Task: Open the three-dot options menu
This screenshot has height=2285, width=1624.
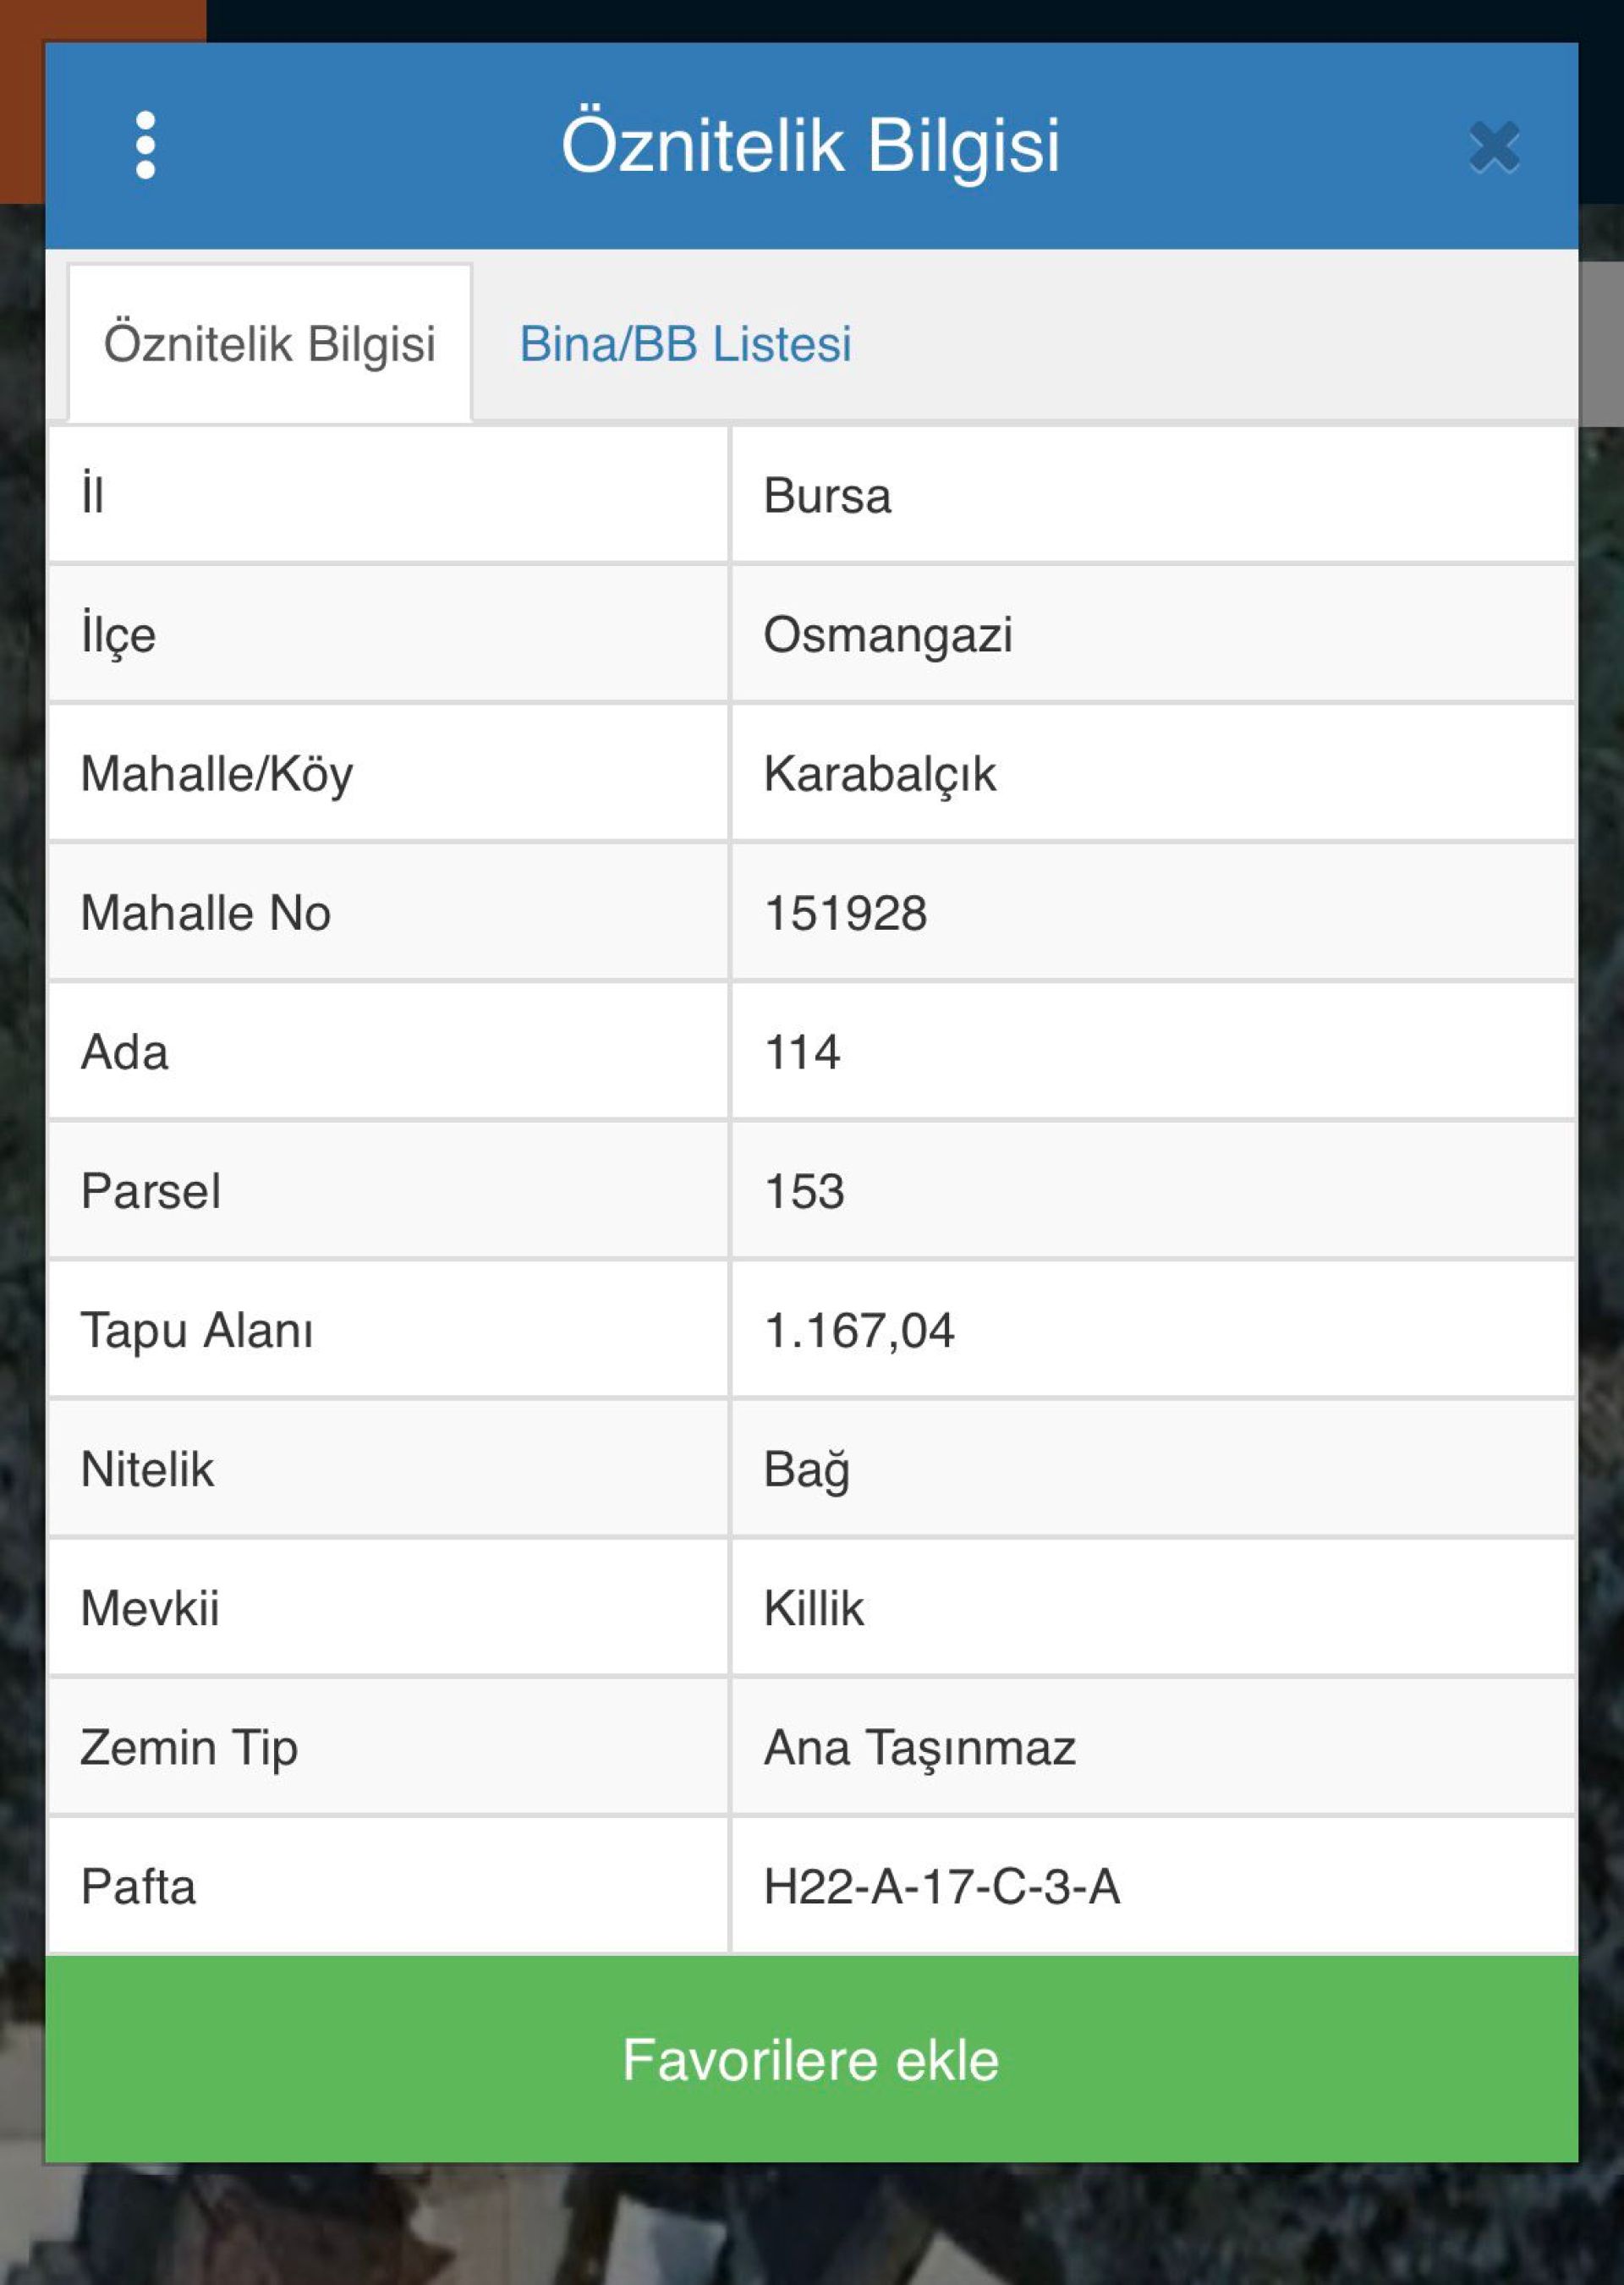Action: tap(145, 145)
